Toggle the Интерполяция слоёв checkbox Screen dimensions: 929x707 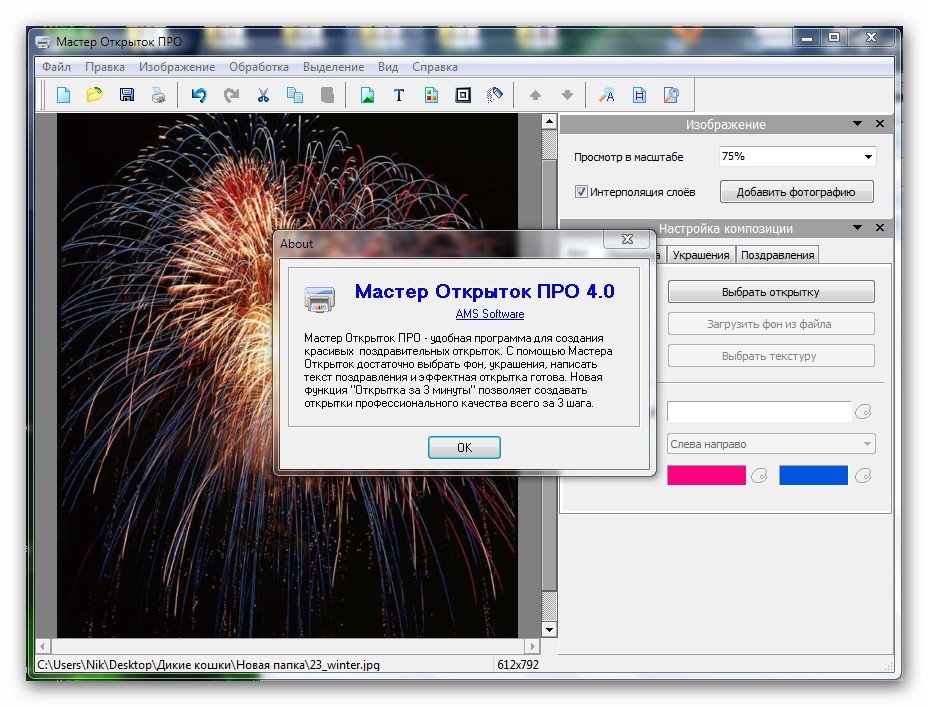(581, 192)
